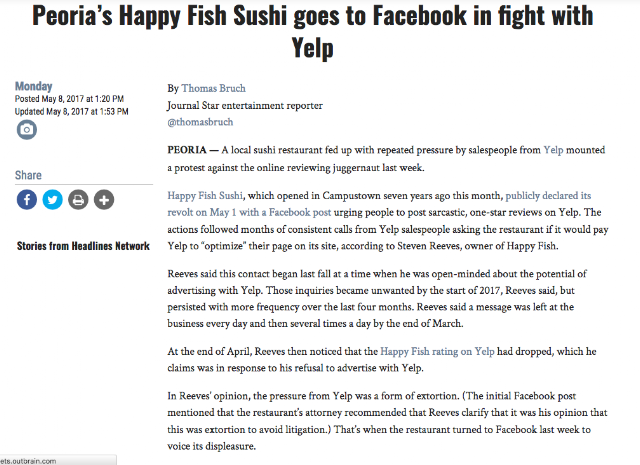
Task: Follow the Yelp link in first paragraph
Action: tap(553, 150)
